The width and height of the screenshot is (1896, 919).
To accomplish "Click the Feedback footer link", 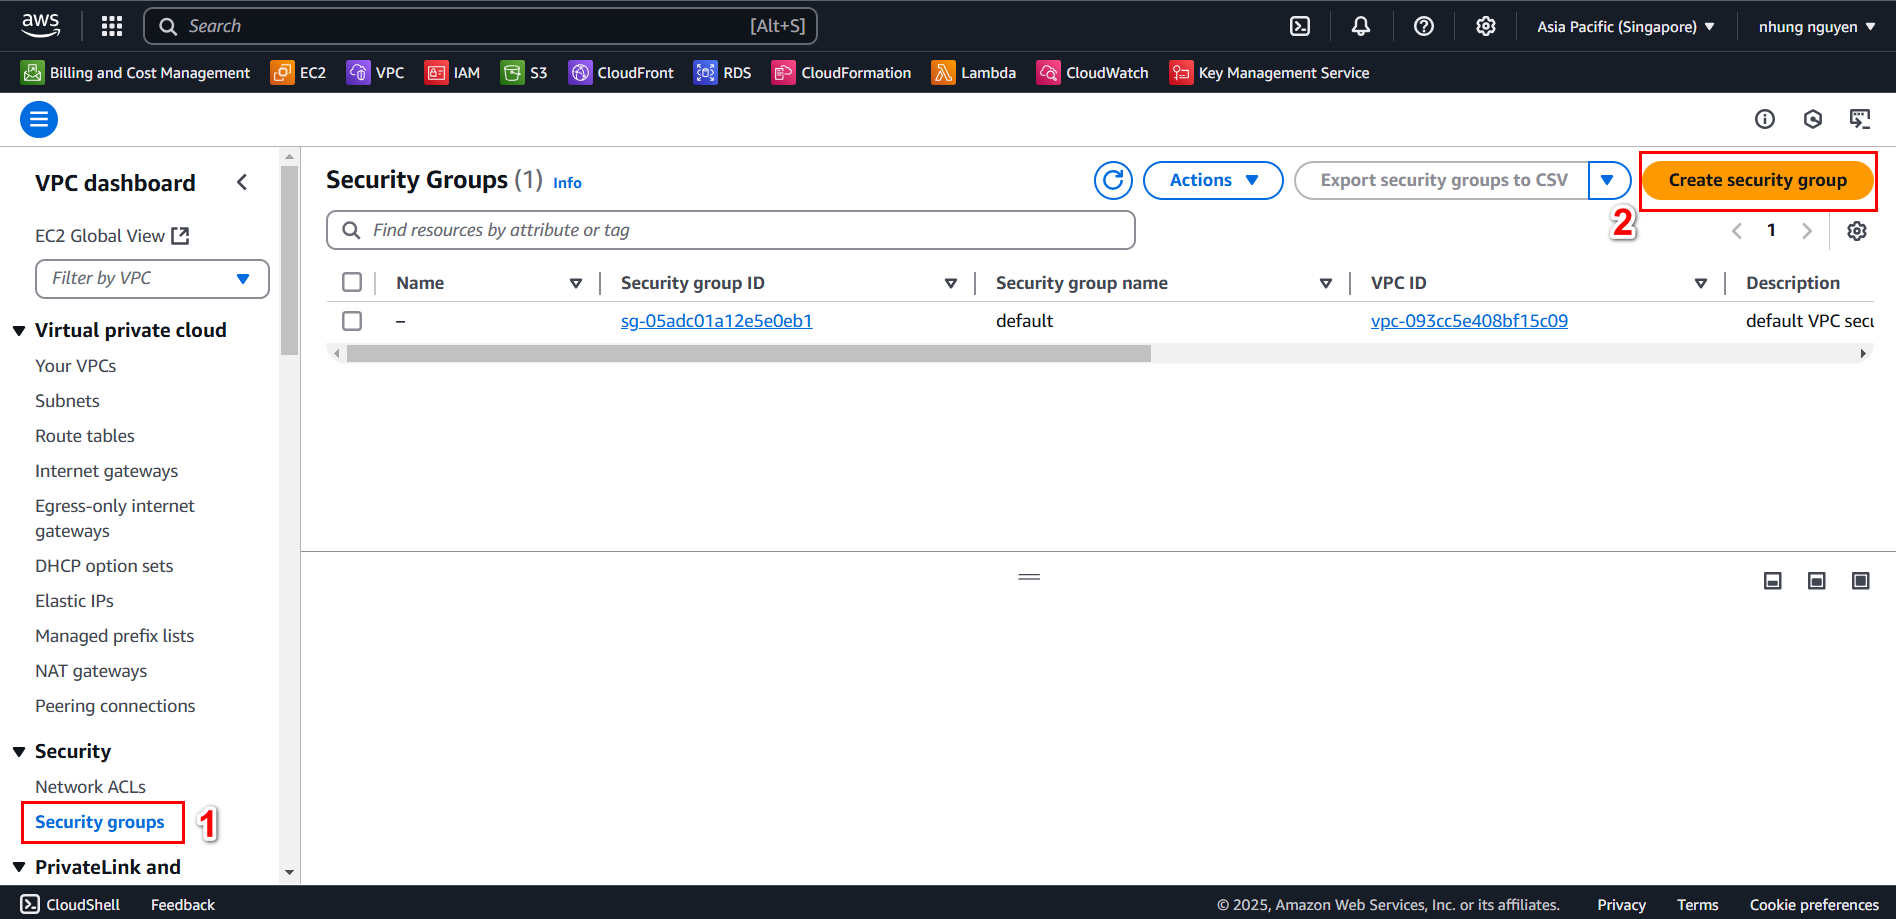I will (x=183, y=905).
